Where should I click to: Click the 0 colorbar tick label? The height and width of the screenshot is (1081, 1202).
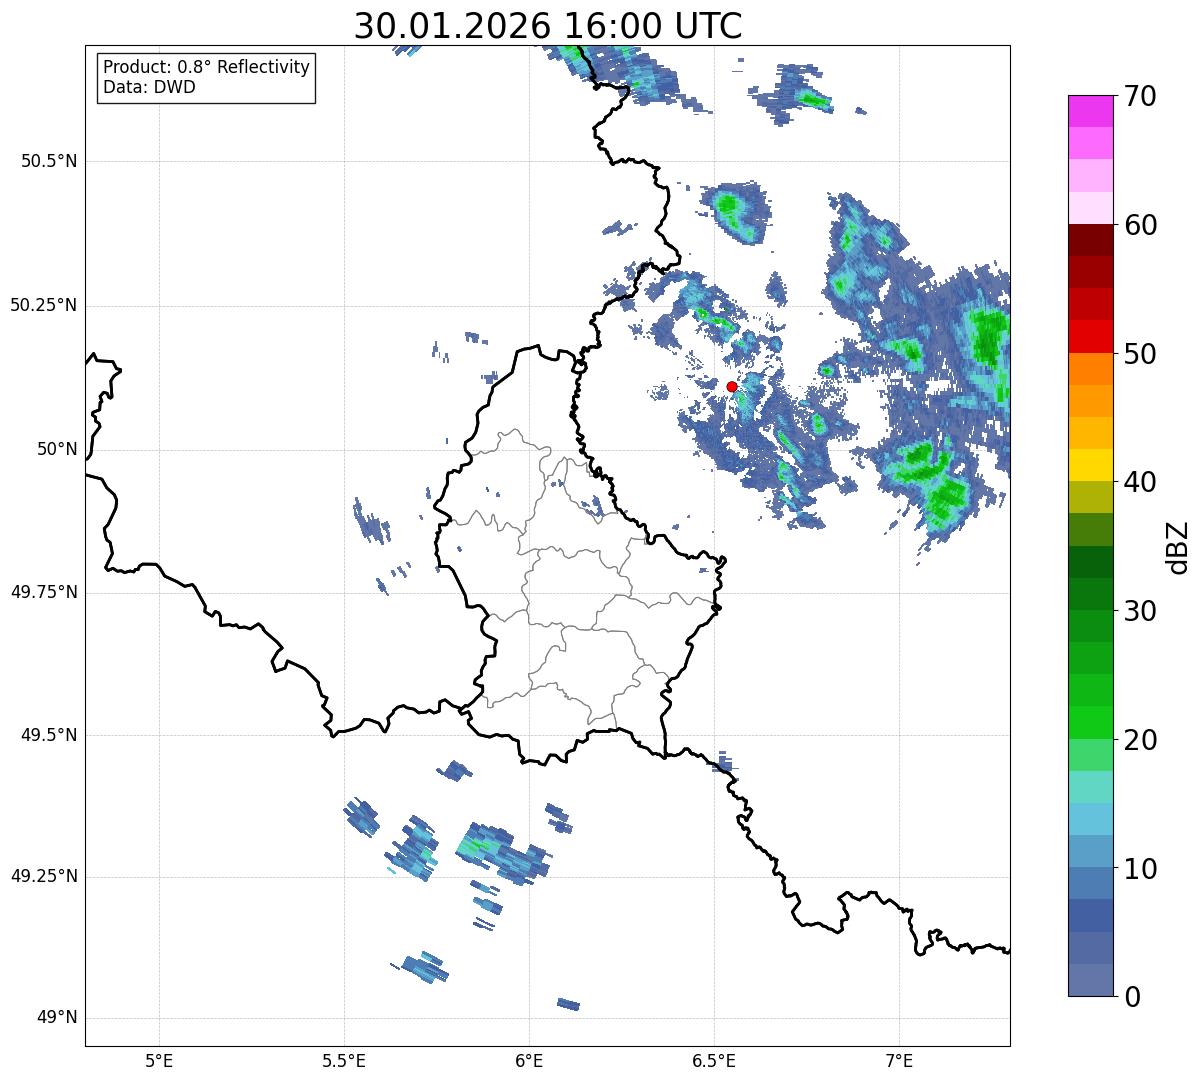point(1133,997)
